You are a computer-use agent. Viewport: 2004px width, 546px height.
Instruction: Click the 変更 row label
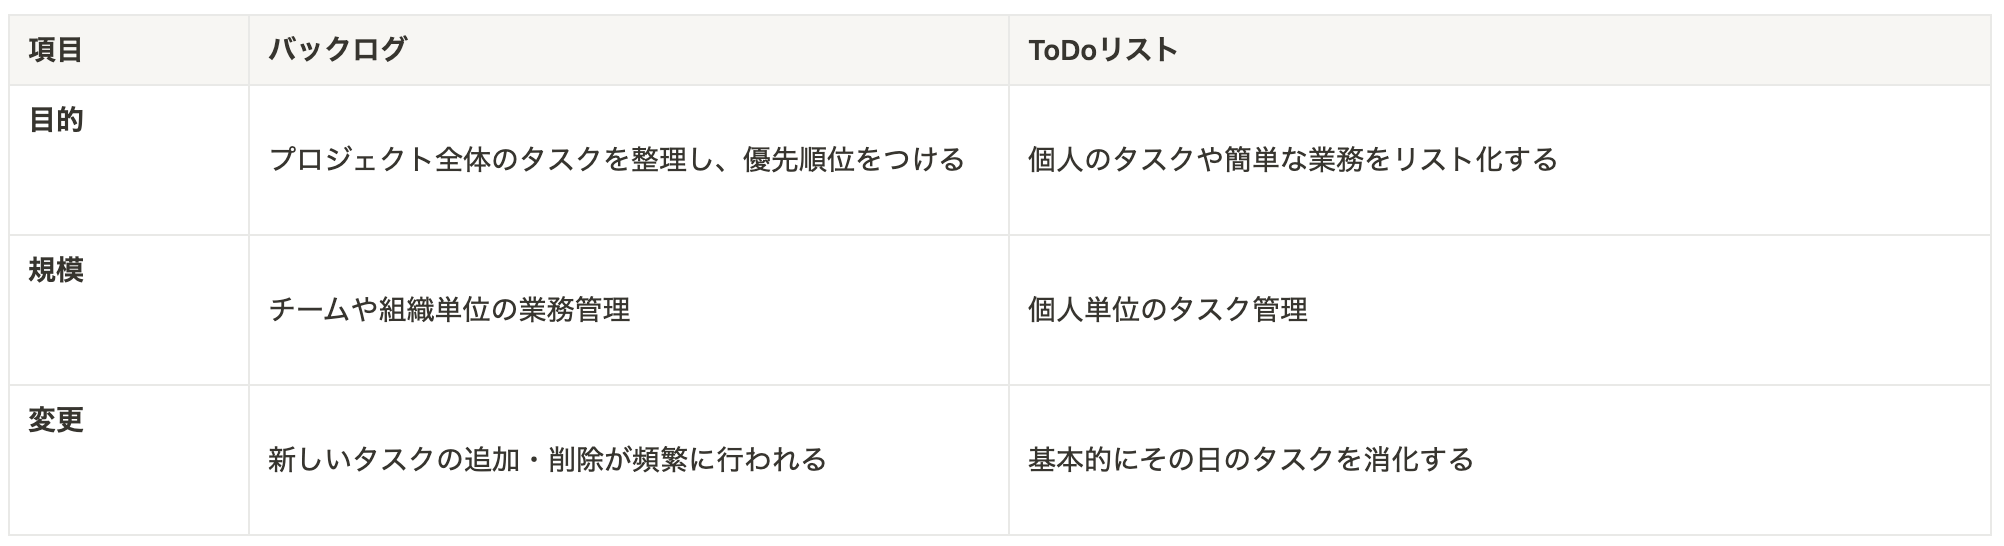pyautogui.click(x=56, y=421)
